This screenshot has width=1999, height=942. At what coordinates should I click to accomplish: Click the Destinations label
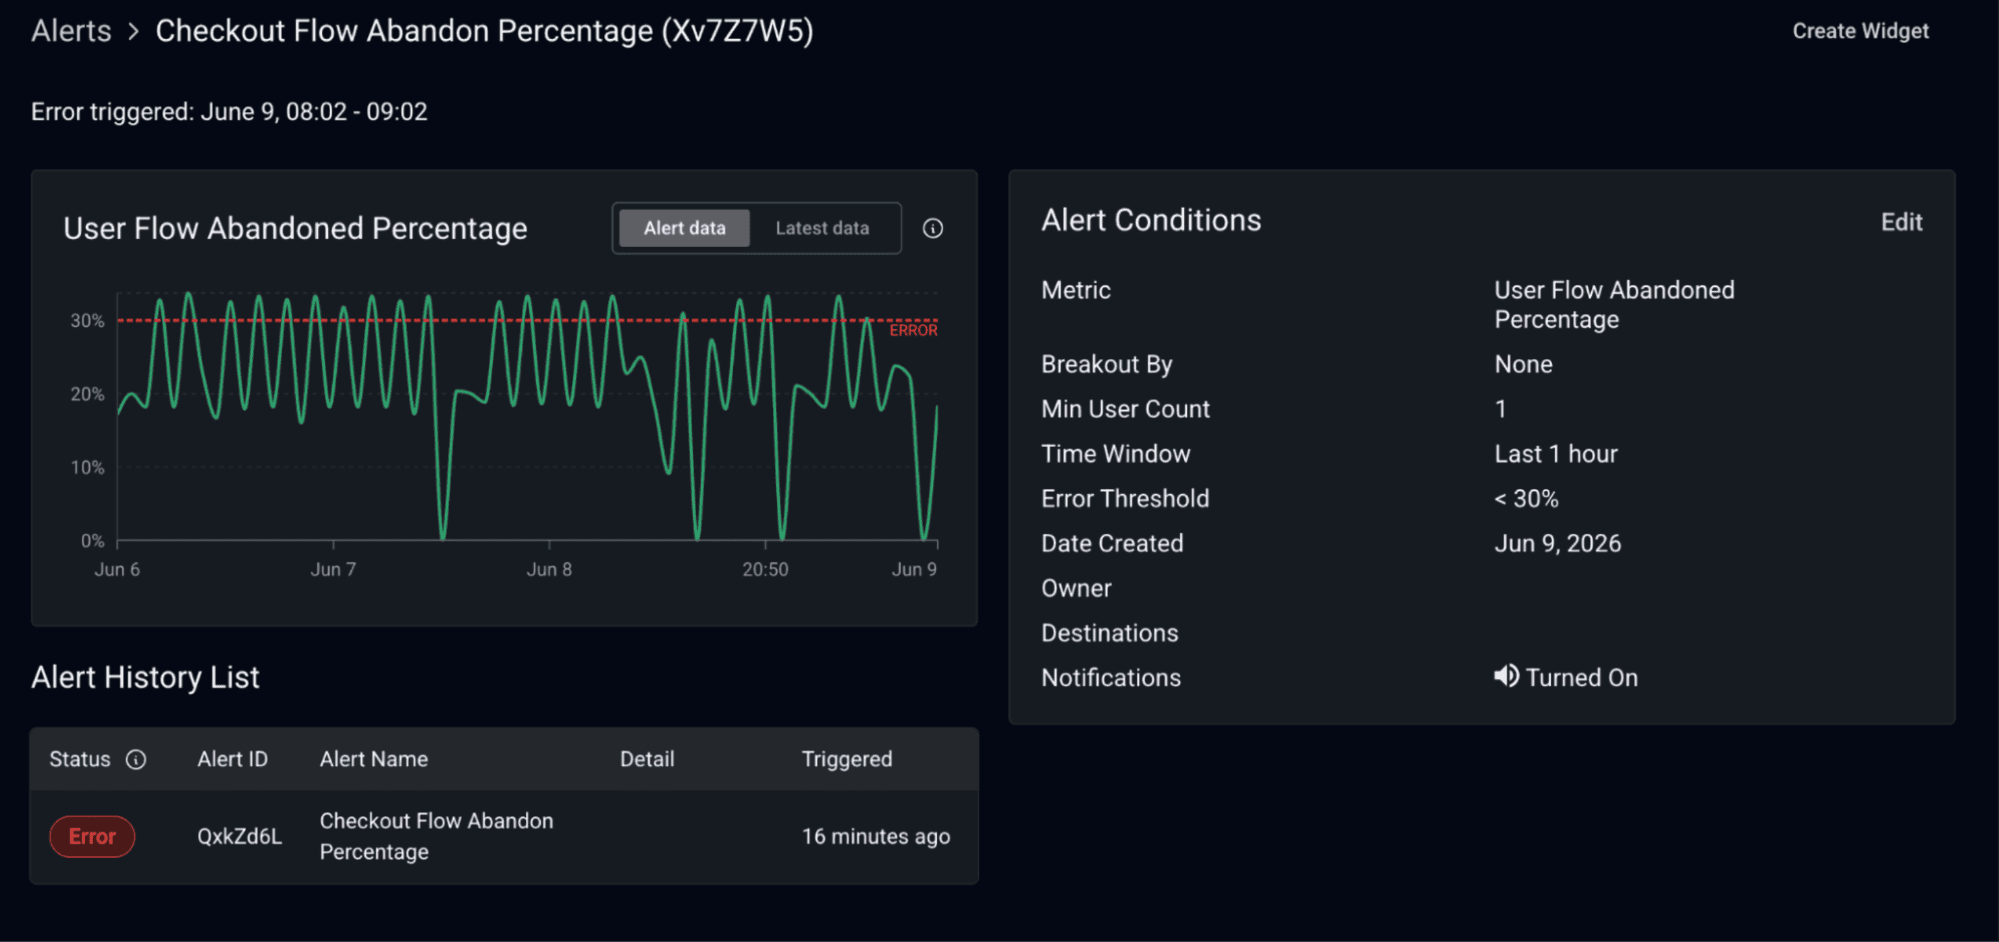1109,633
